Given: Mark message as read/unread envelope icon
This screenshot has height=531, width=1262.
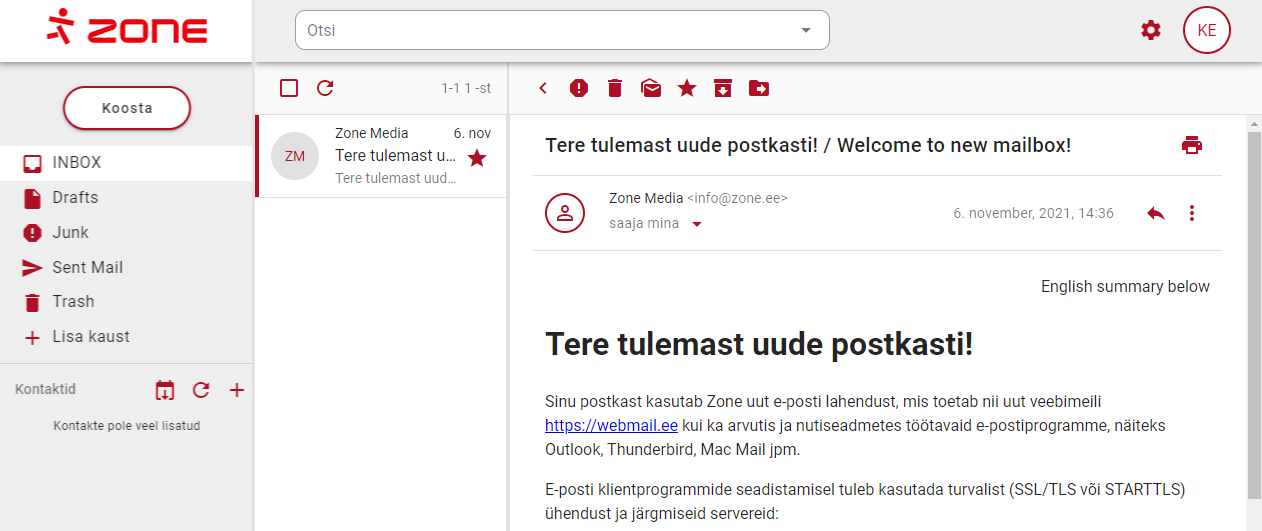Looking at the screenshot, I should [x=651, y=88].
